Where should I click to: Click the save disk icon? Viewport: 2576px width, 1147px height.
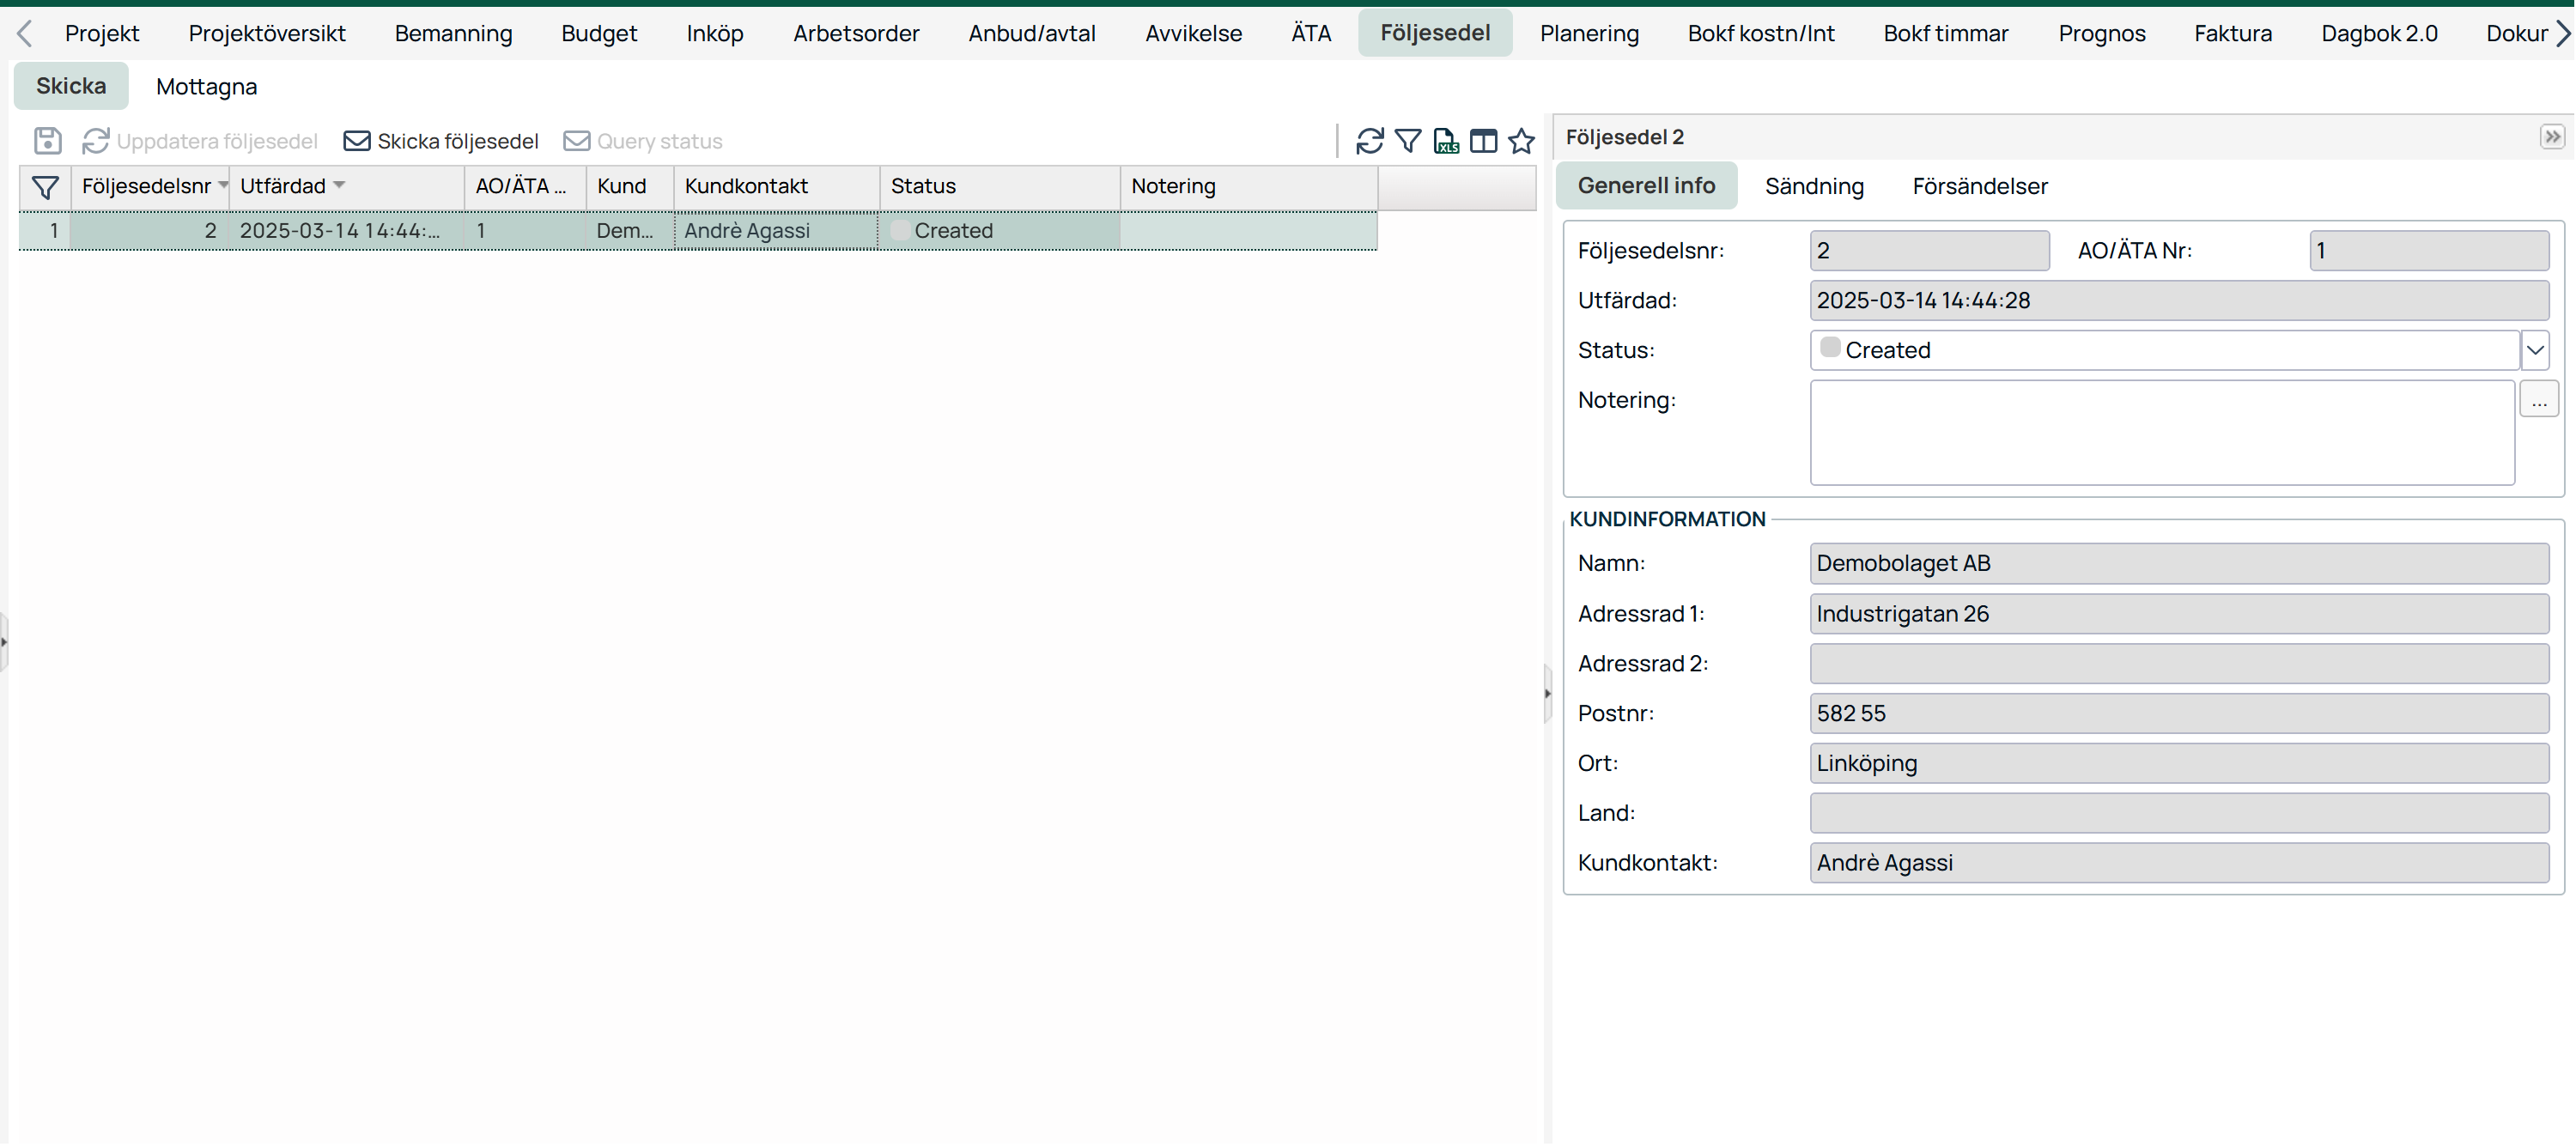tap(47, 141)
